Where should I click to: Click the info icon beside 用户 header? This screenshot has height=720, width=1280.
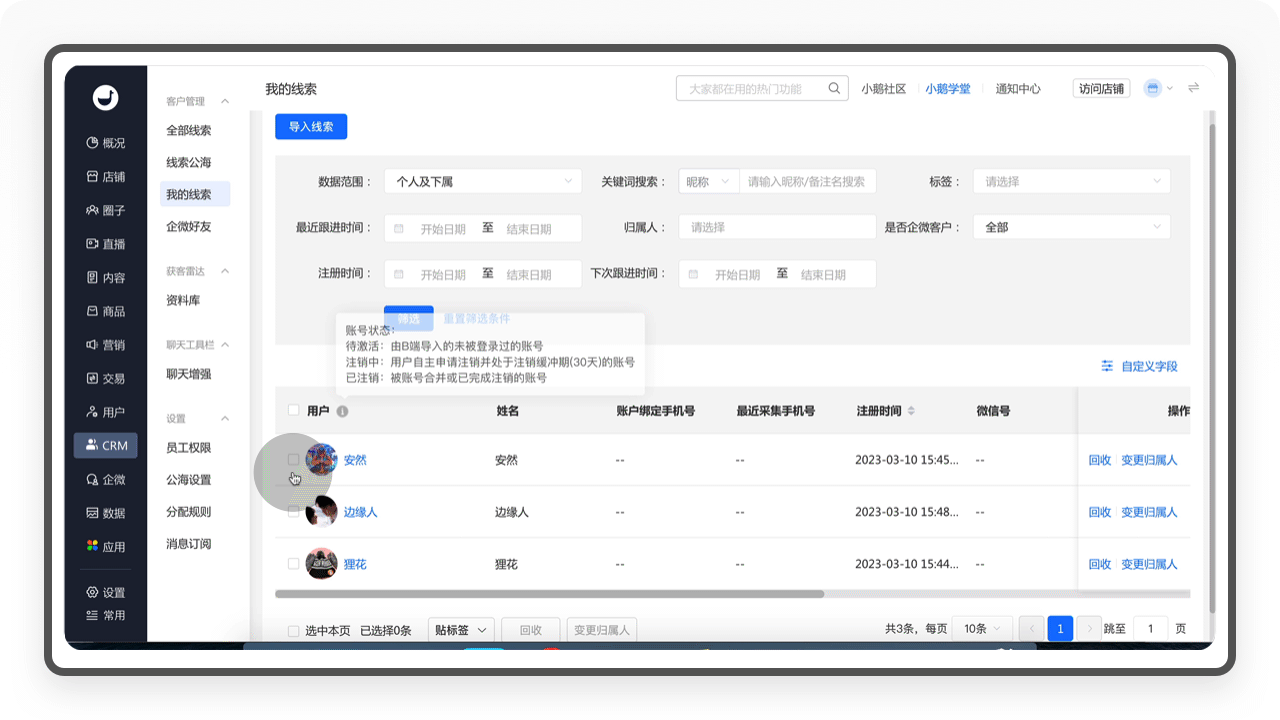(342, 411)
